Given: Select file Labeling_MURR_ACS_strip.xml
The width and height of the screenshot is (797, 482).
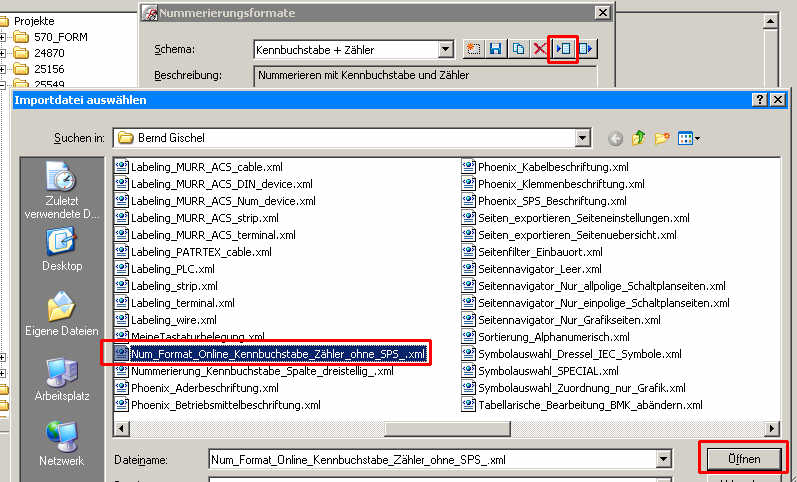Looking at the screenshot, I should click(197, 218).
